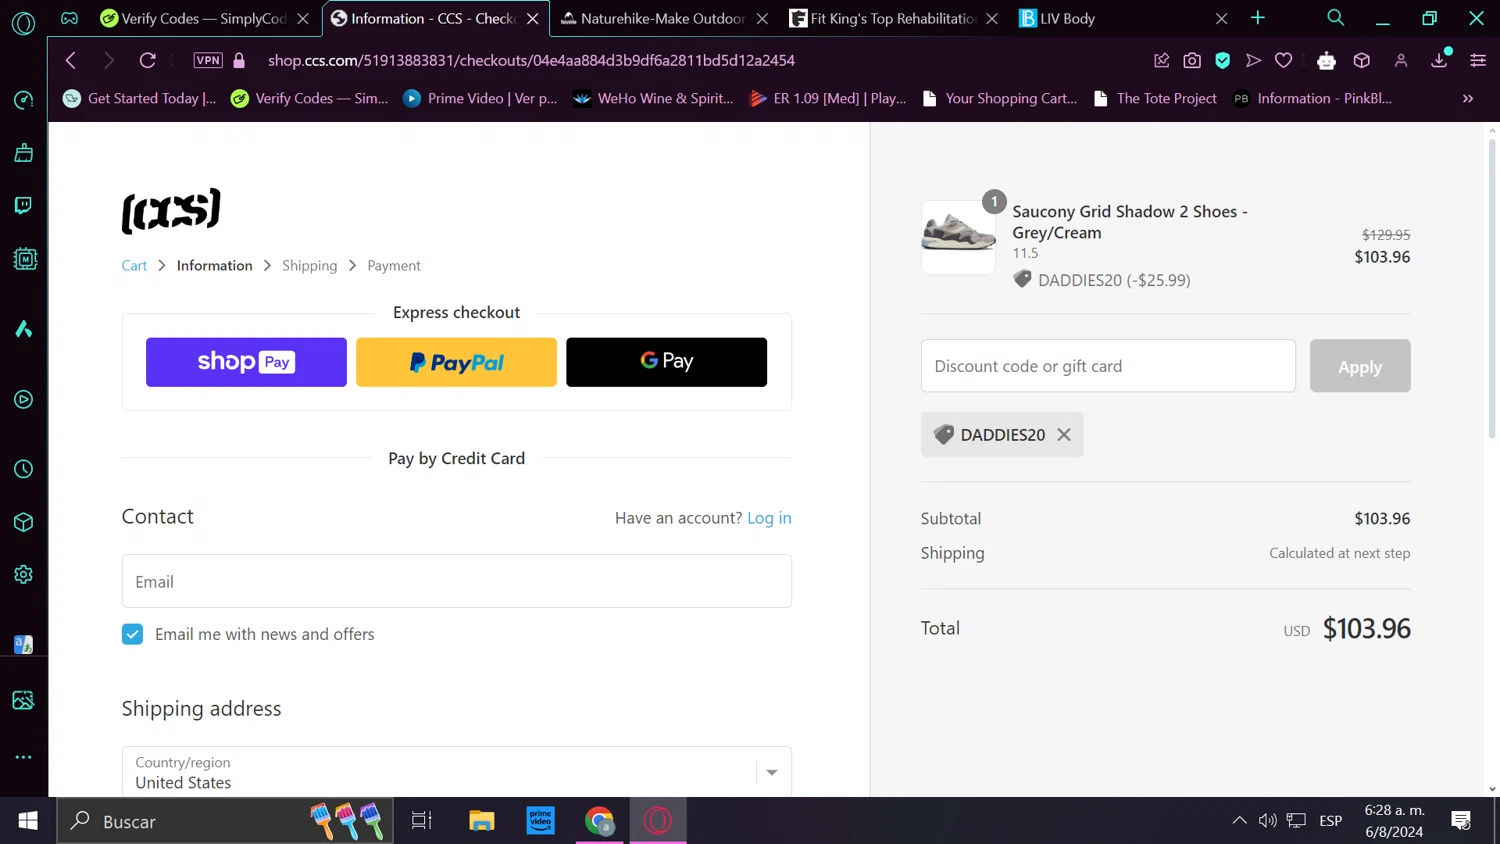The image size is (1500, 844).
Task: Open the Twitch sidebar panel
Action: [x=23, y=206]
